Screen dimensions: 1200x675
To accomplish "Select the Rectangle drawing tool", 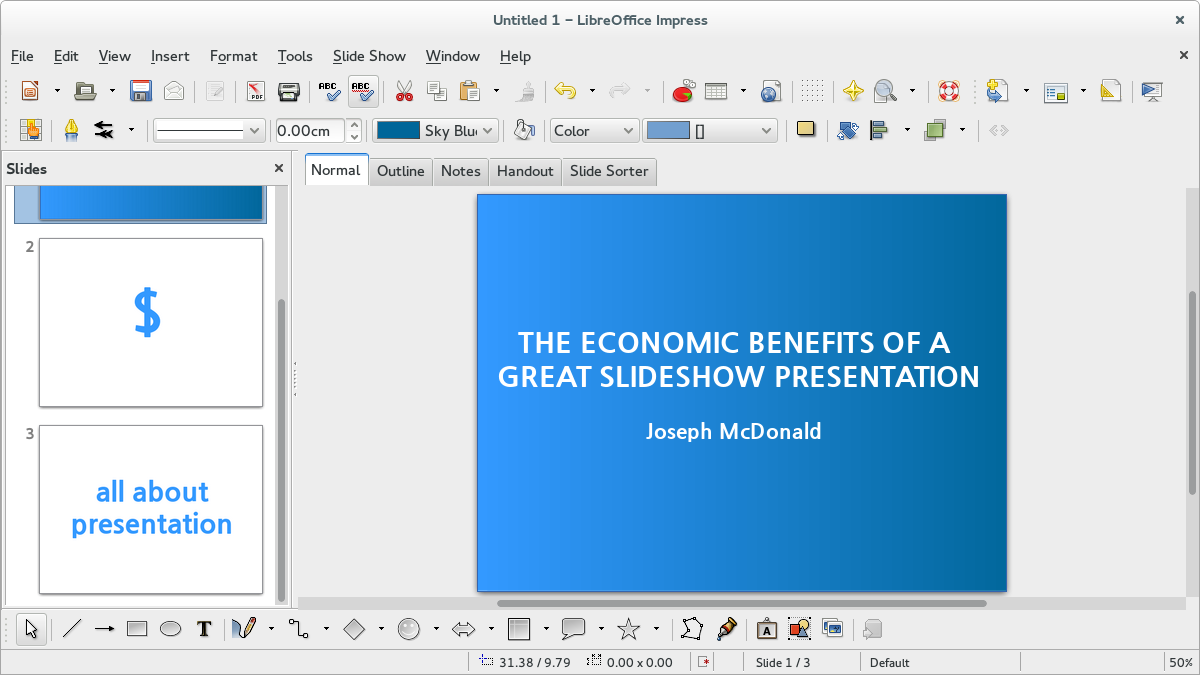I will click(137, 629).
